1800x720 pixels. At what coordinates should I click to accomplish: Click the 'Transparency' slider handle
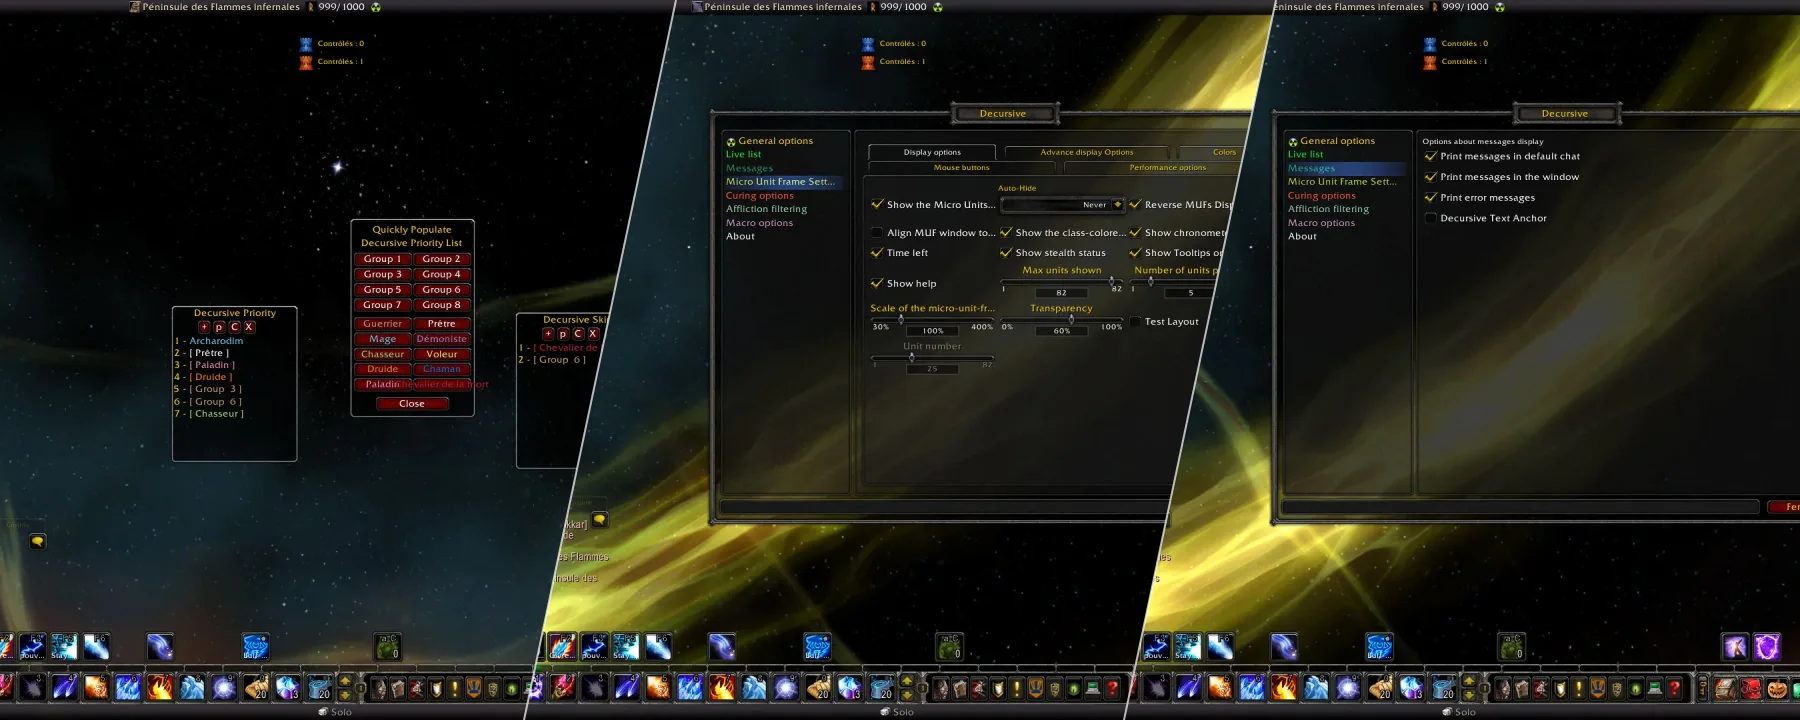(1071, 320)
